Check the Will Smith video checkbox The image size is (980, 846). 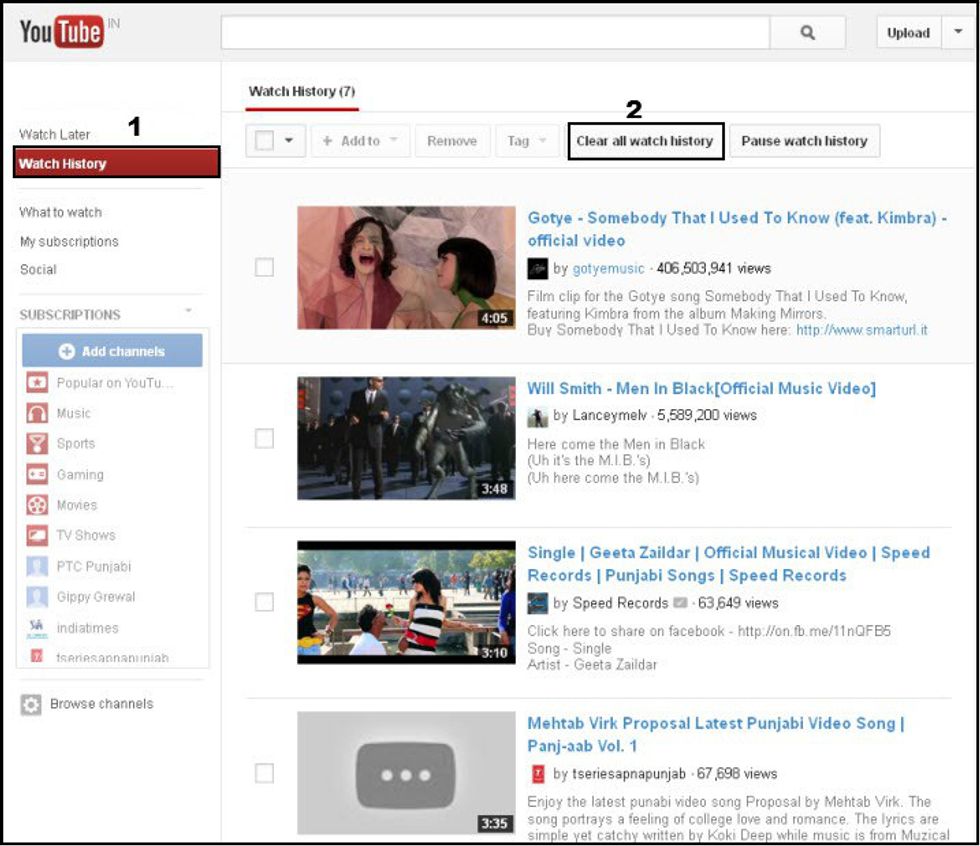(264, 438)
